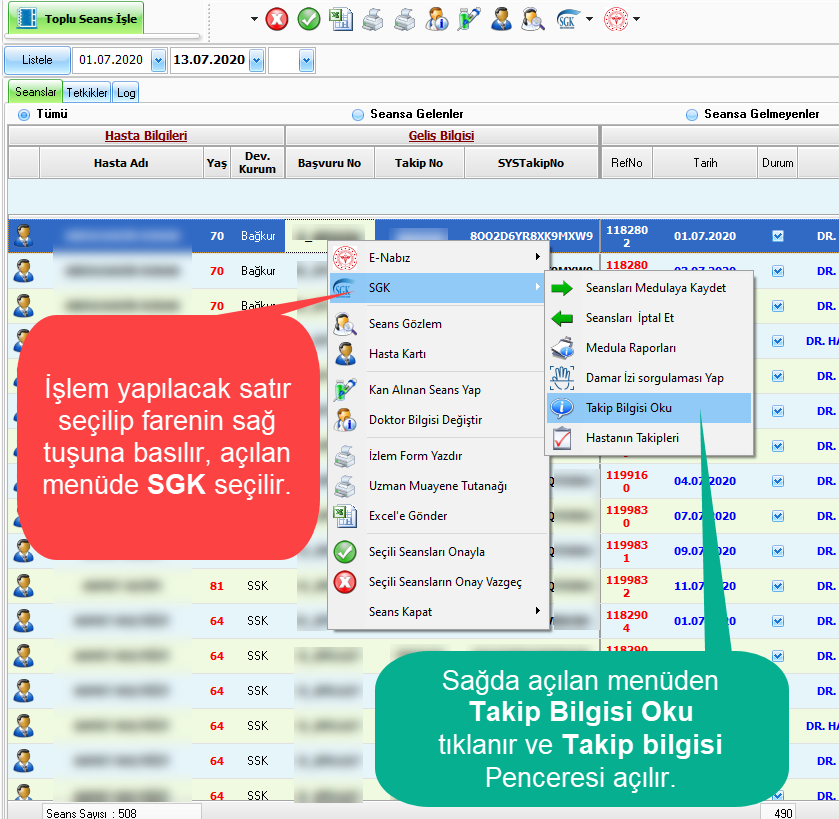Click the Tarih column header
Image resolution: width=839 pixels, height=819 pixels.
coord(705,163)
